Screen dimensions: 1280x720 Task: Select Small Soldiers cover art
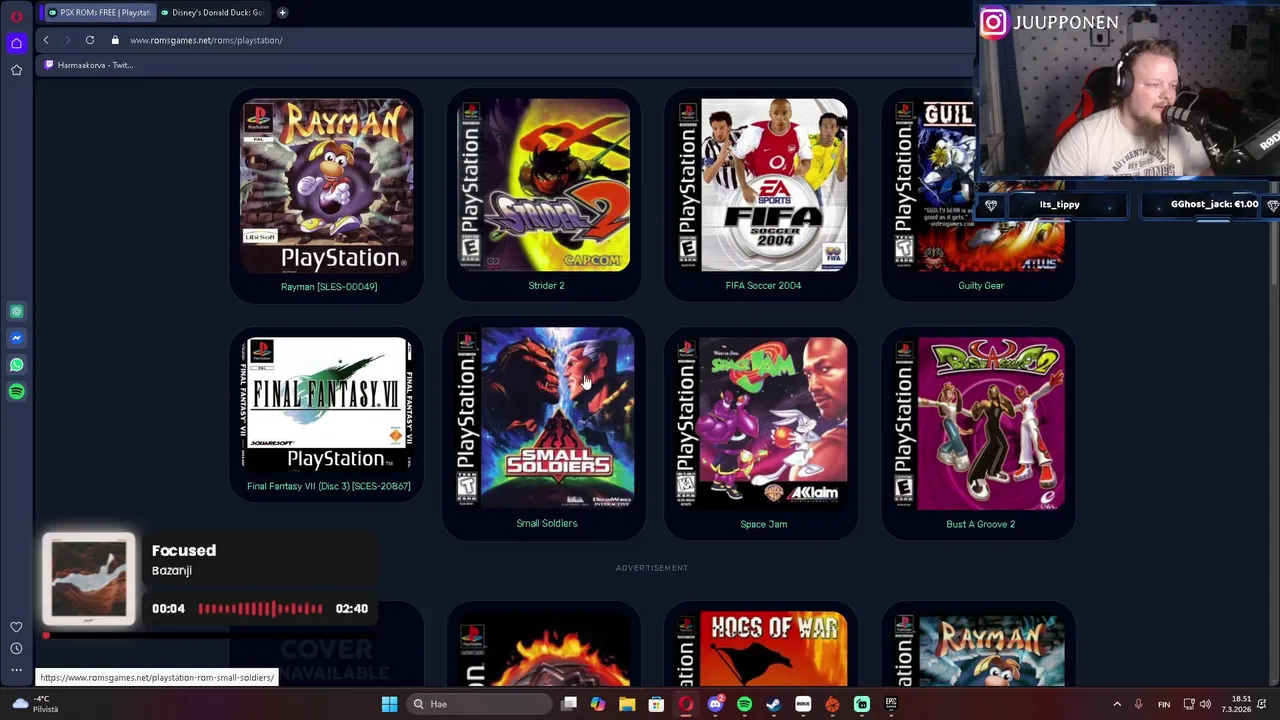coord(544,416)
